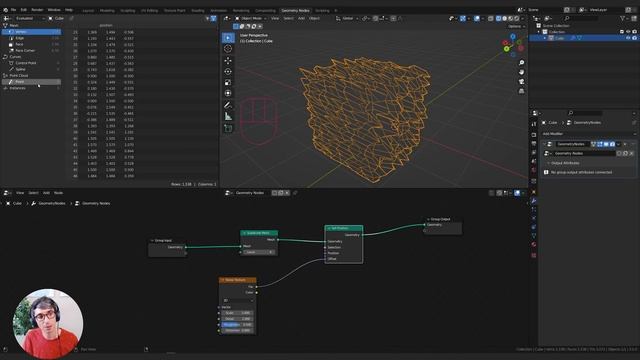Select the Measure ruler tool

click(228, 116)
